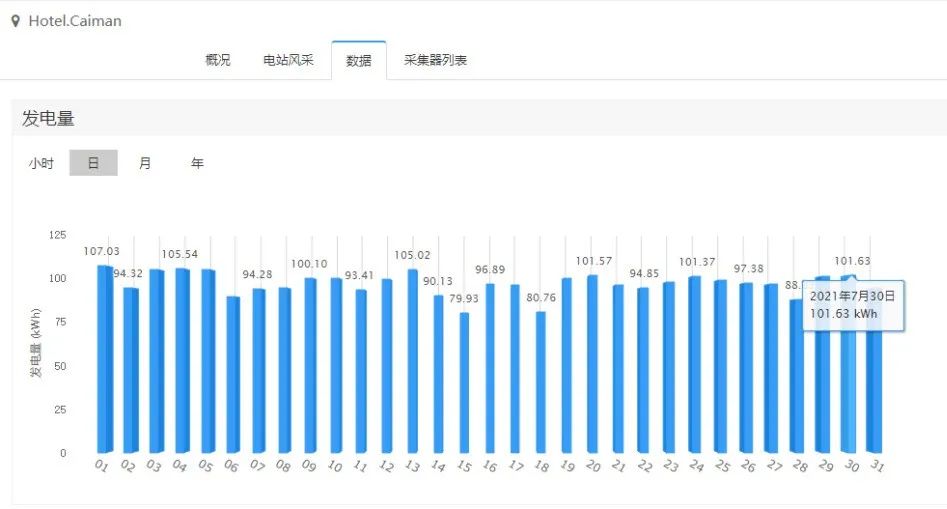Viewport: 947px width, 509px height.
Task: Select the 日 daily view button
Action: tap(93, 163)
